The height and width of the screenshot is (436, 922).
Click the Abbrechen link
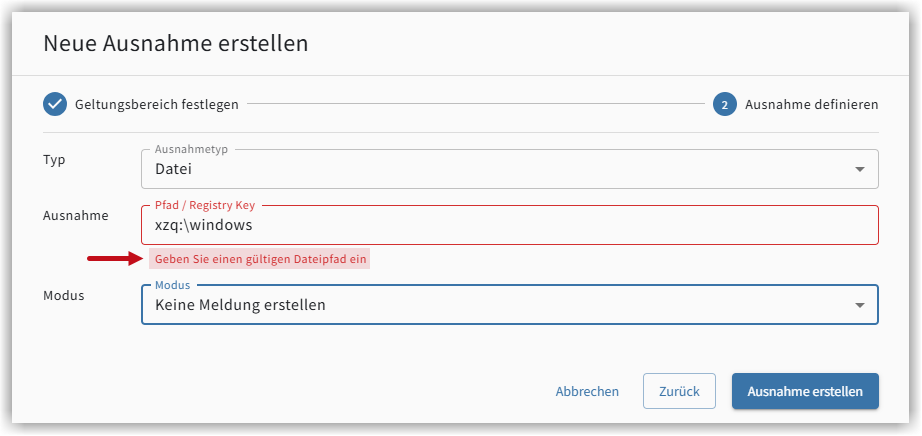587,391
